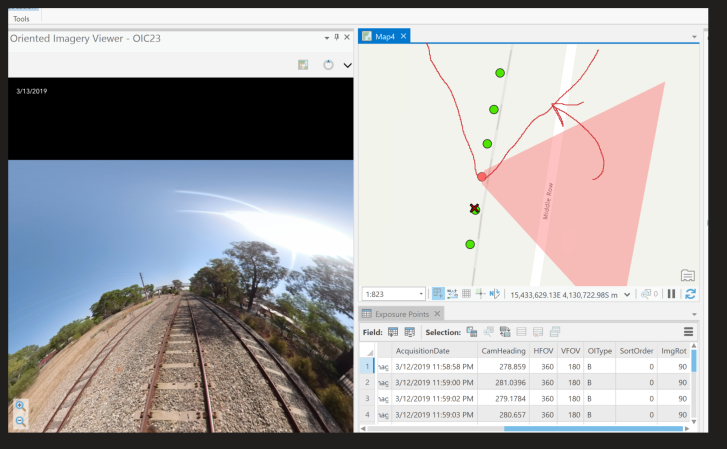Click the table vertical scrollbar thumb

point(694,360)
